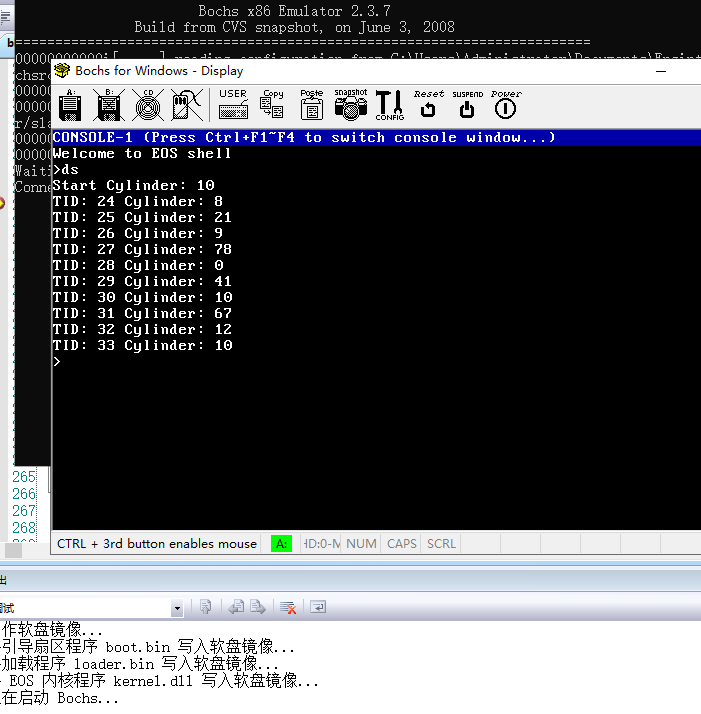Image resolution: width=701 pixels, height=714 pixels.
Task: Toggle the CD-ROM drive icon
Action: 148,106
